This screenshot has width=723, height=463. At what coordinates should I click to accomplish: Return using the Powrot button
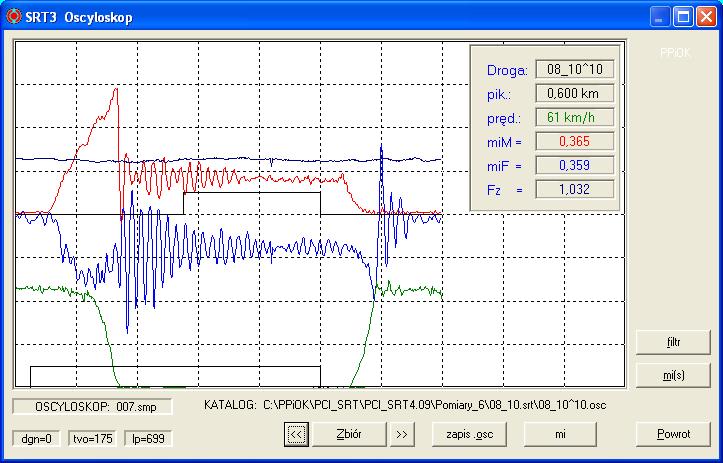pyautogui.click(x=673, y=434)
